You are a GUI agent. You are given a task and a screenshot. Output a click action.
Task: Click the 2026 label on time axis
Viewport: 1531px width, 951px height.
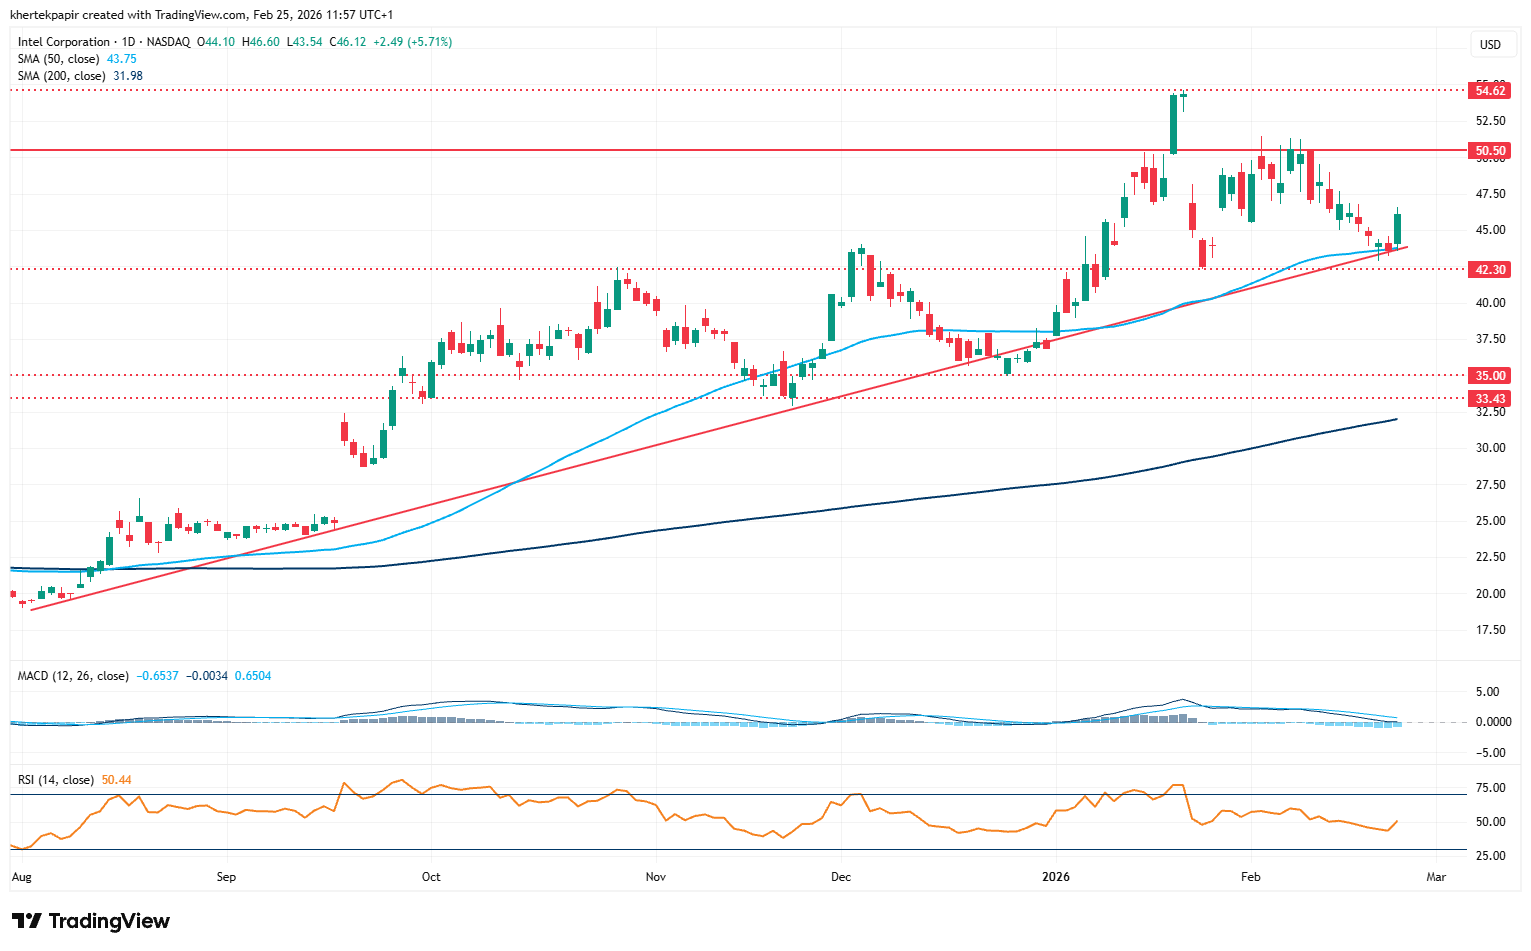tap(1055, 877)
